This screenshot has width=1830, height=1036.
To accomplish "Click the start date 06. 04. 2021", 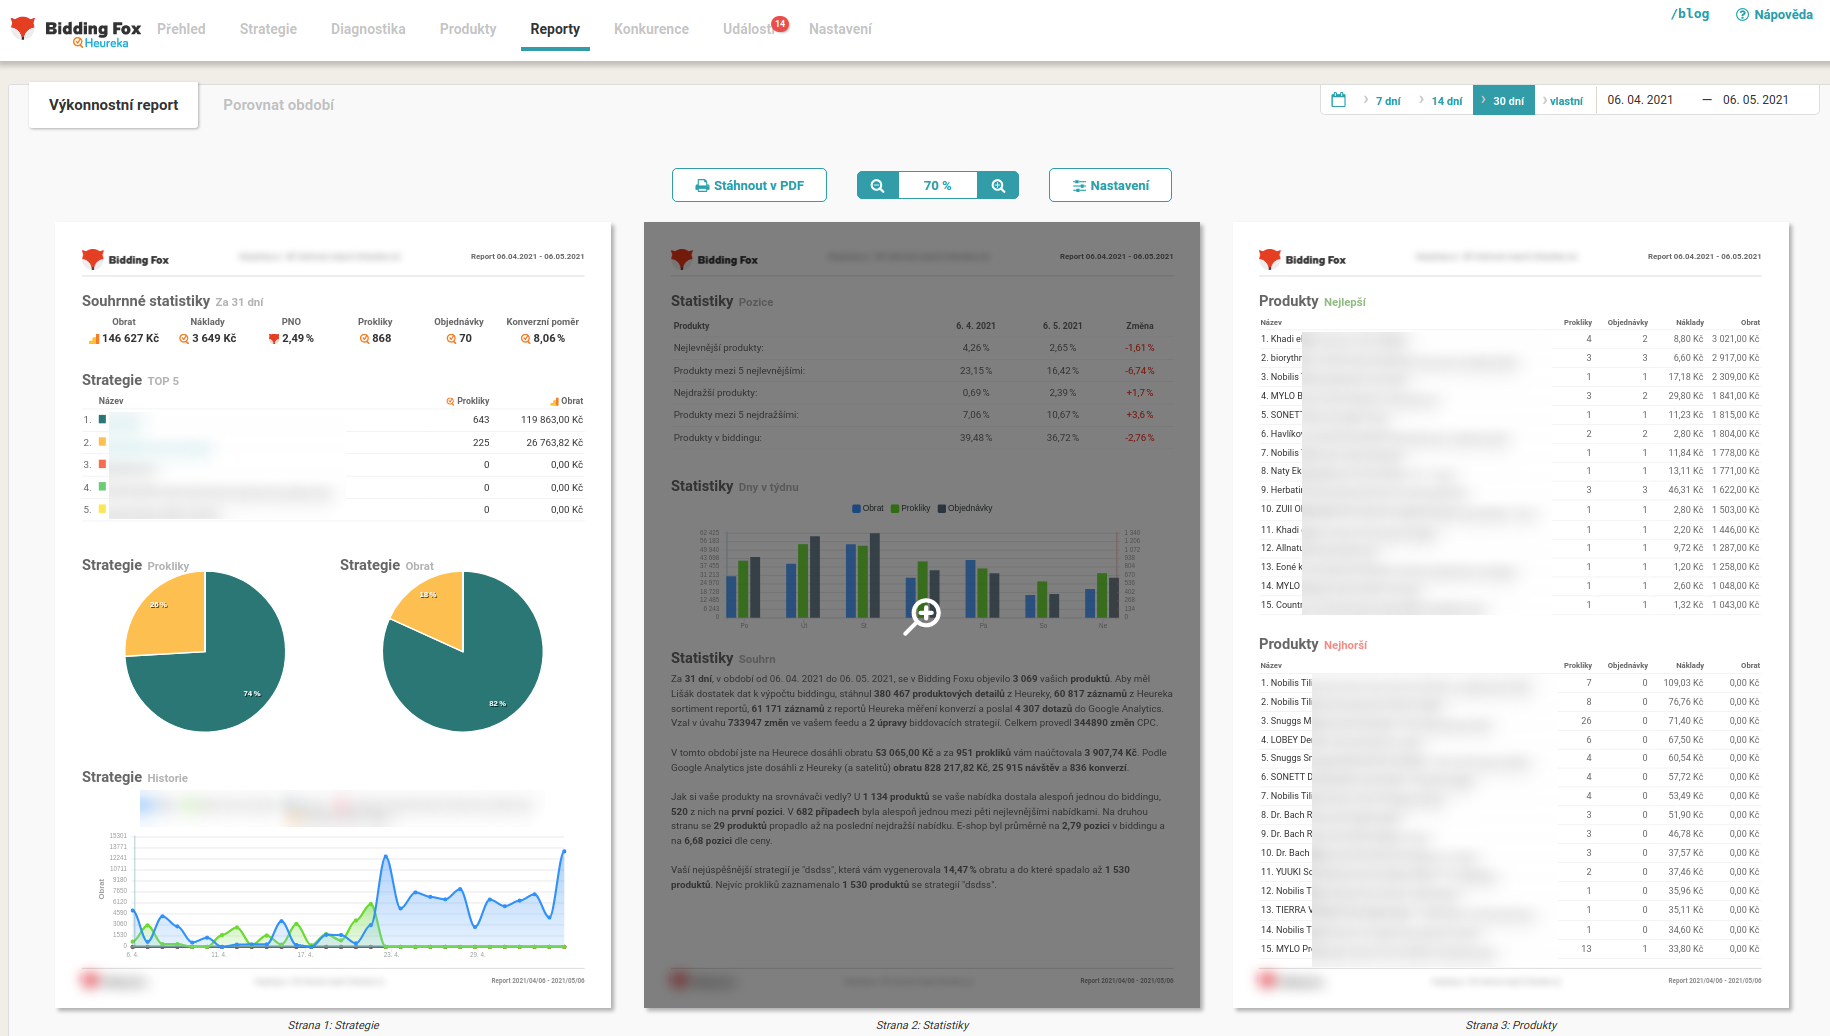I will click(x=1640, y=100).
